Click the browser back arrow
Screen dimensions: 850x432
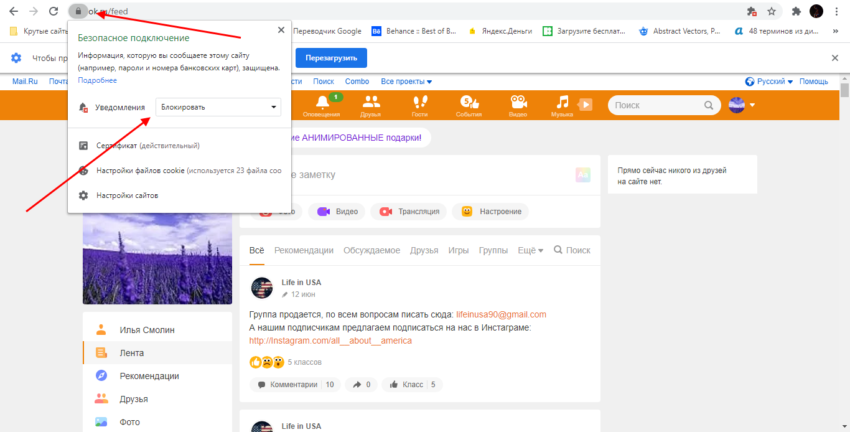14,11
